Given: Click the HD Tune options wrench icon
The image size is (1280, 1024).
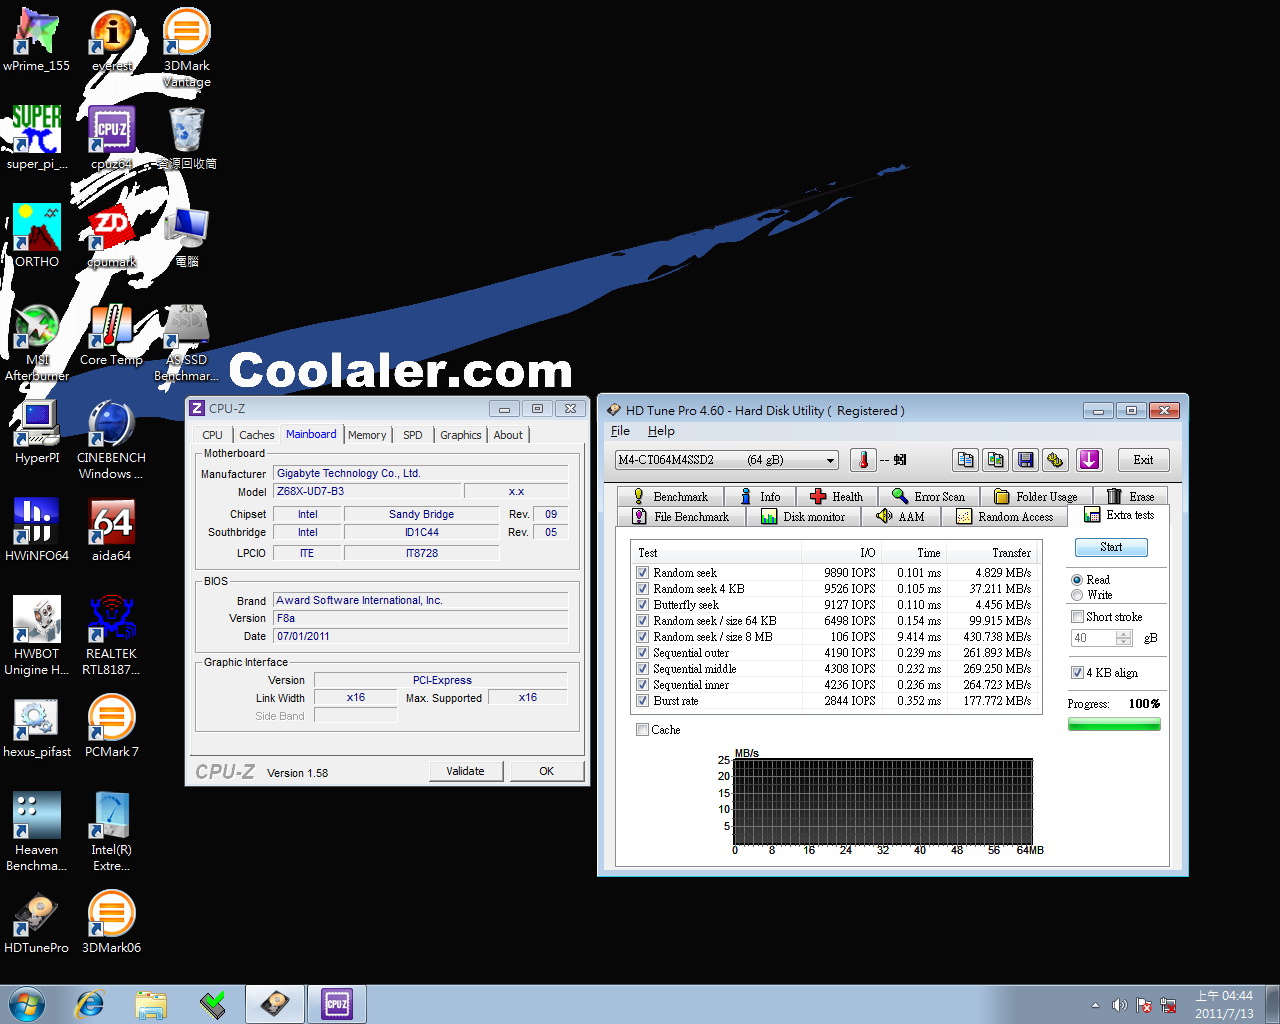Looking at the screenshot, I should pyautogui.click(x=1056, y=460).
